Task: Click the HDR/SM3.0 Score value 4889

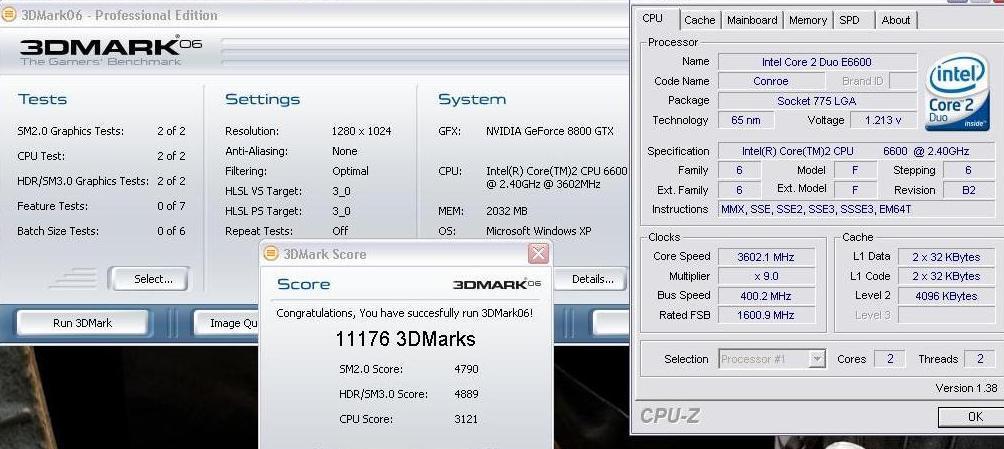Action: [x=466, y=394]
